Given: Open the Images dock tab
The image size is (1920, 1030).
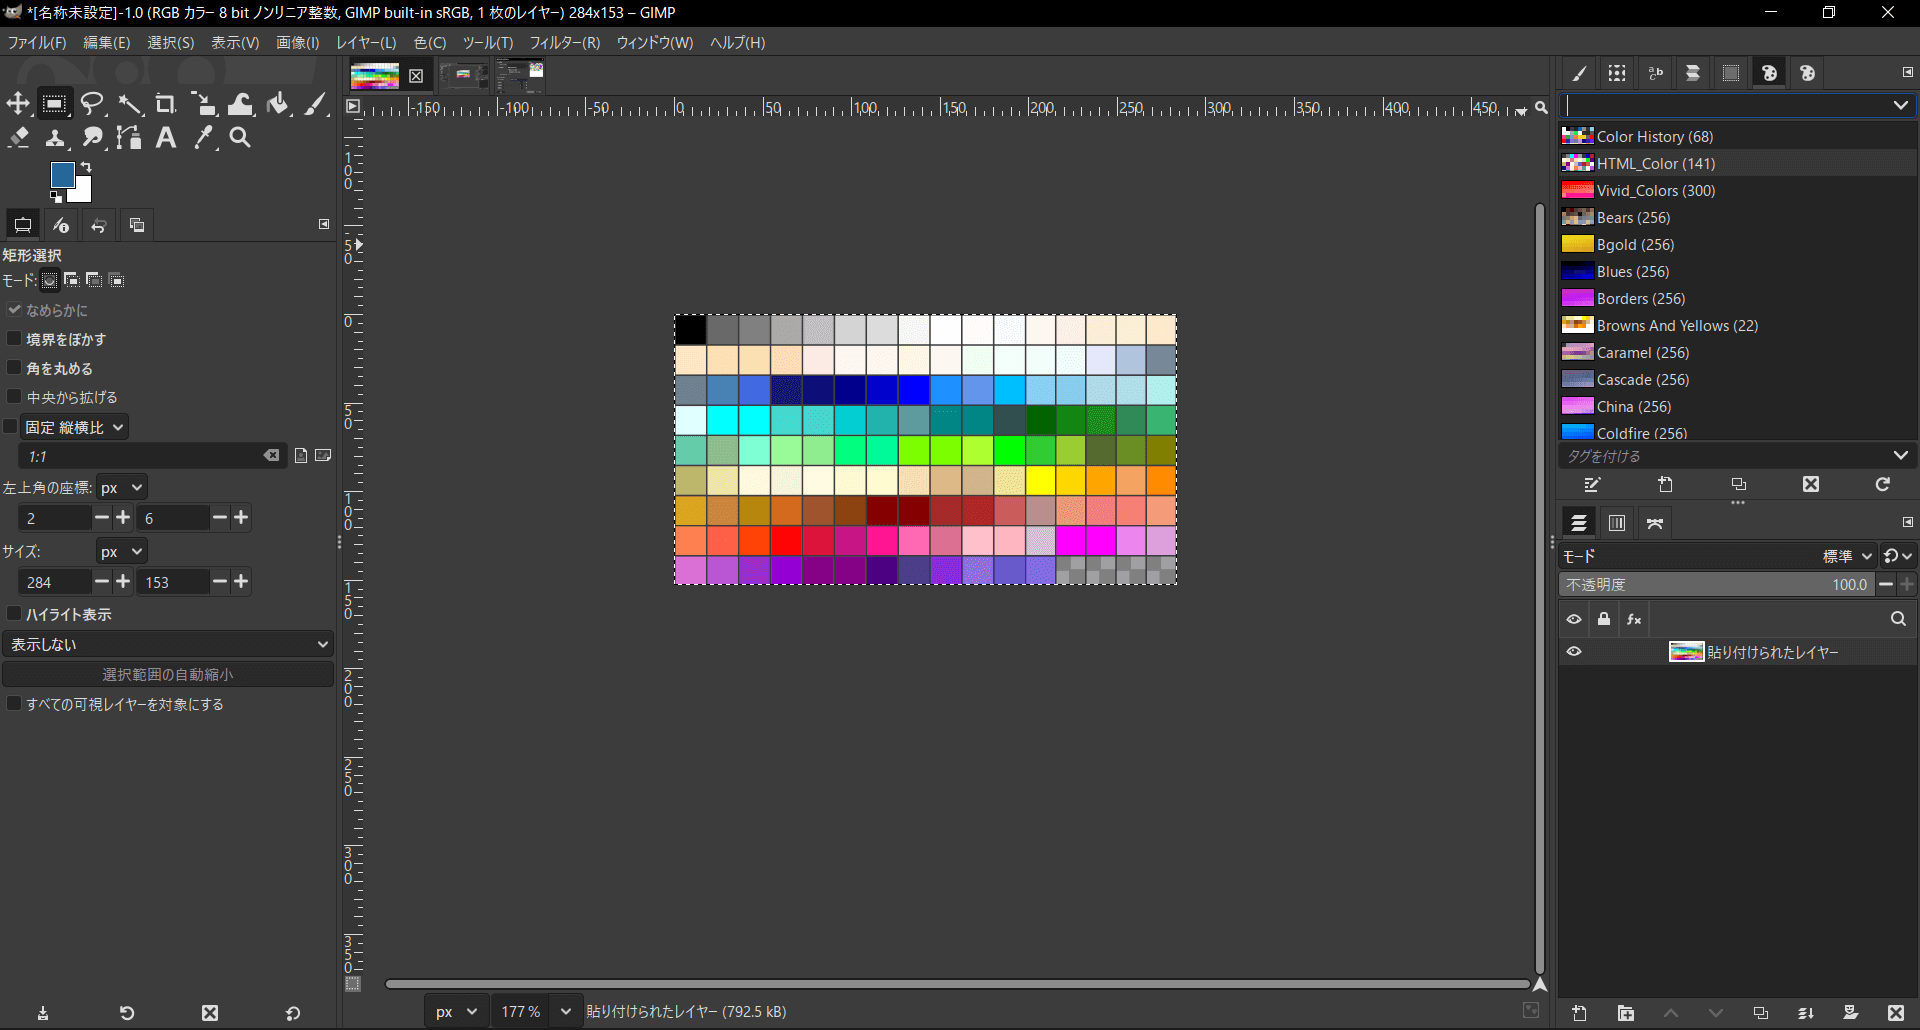Looking at the screenshot, I should [x=137, y=225].
